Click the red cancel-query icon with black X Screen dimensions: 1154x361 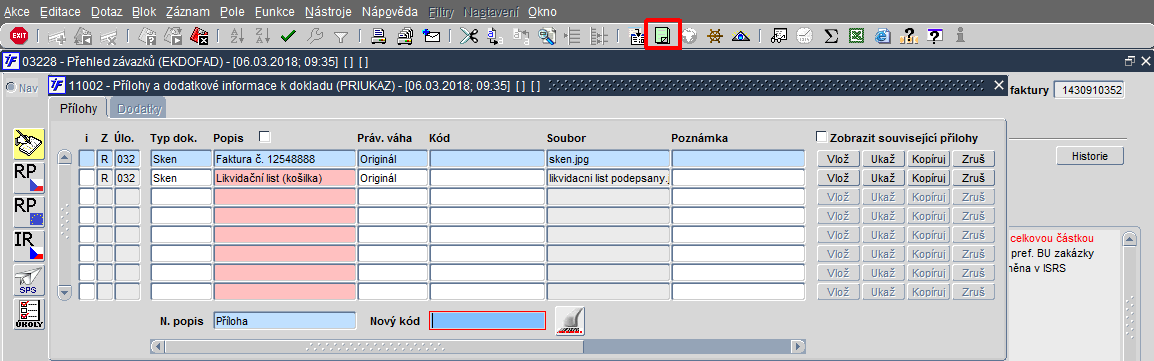pyautogui.click(x=199, y=35)
